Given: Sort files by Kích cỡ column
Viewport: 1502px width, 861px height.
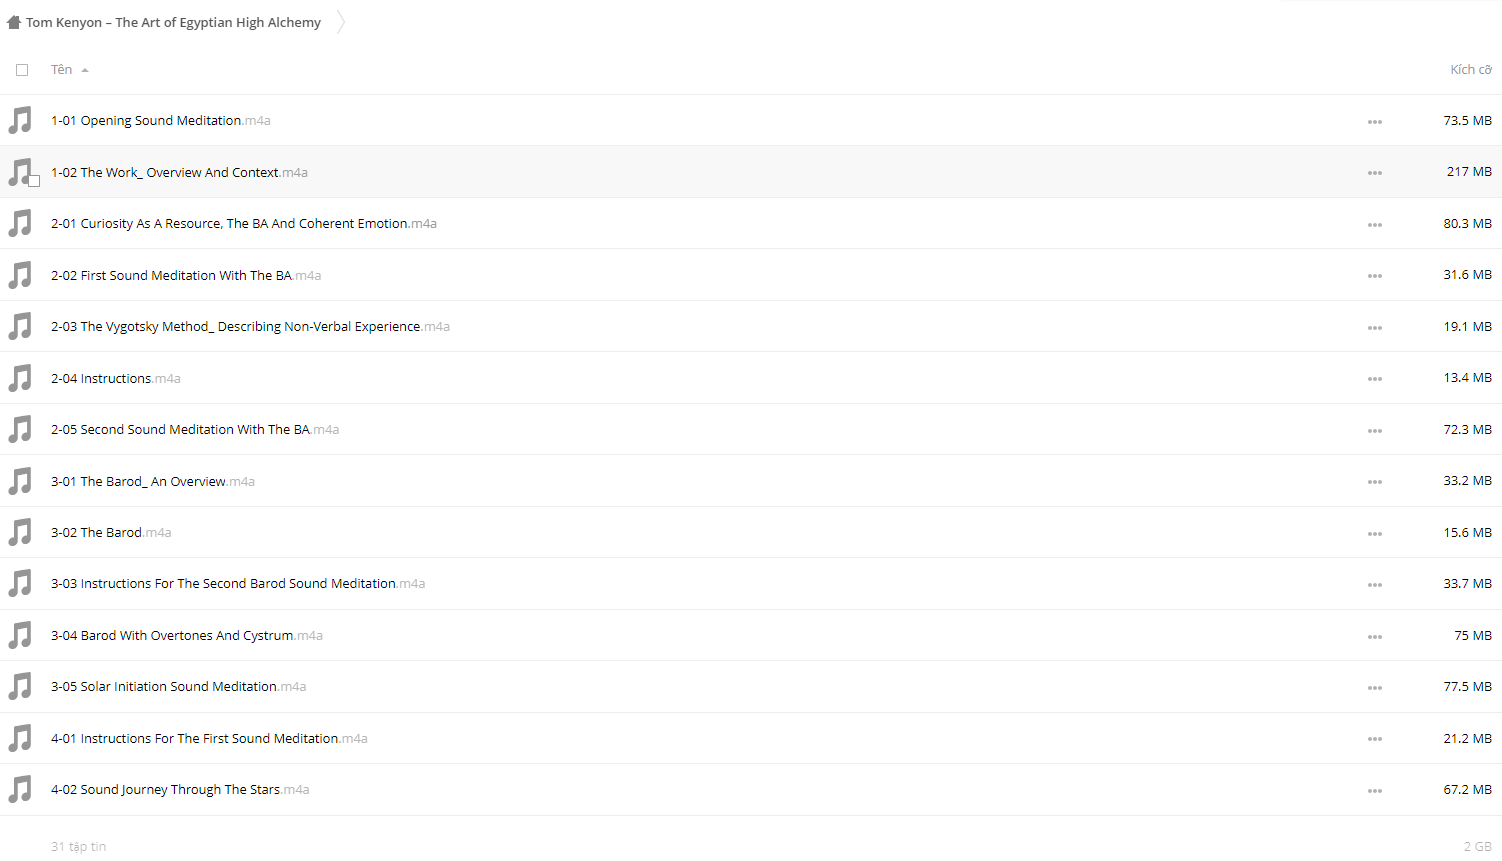Looking at the screenshot, I should coord(1471,69).
